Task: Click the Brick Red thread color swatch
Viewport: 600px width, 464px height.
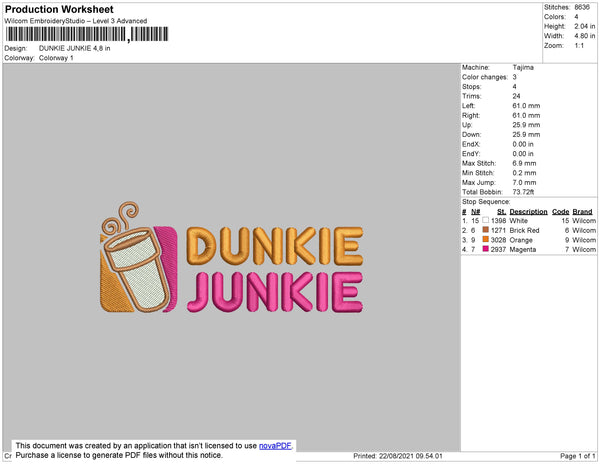Action: click(486, 230)
